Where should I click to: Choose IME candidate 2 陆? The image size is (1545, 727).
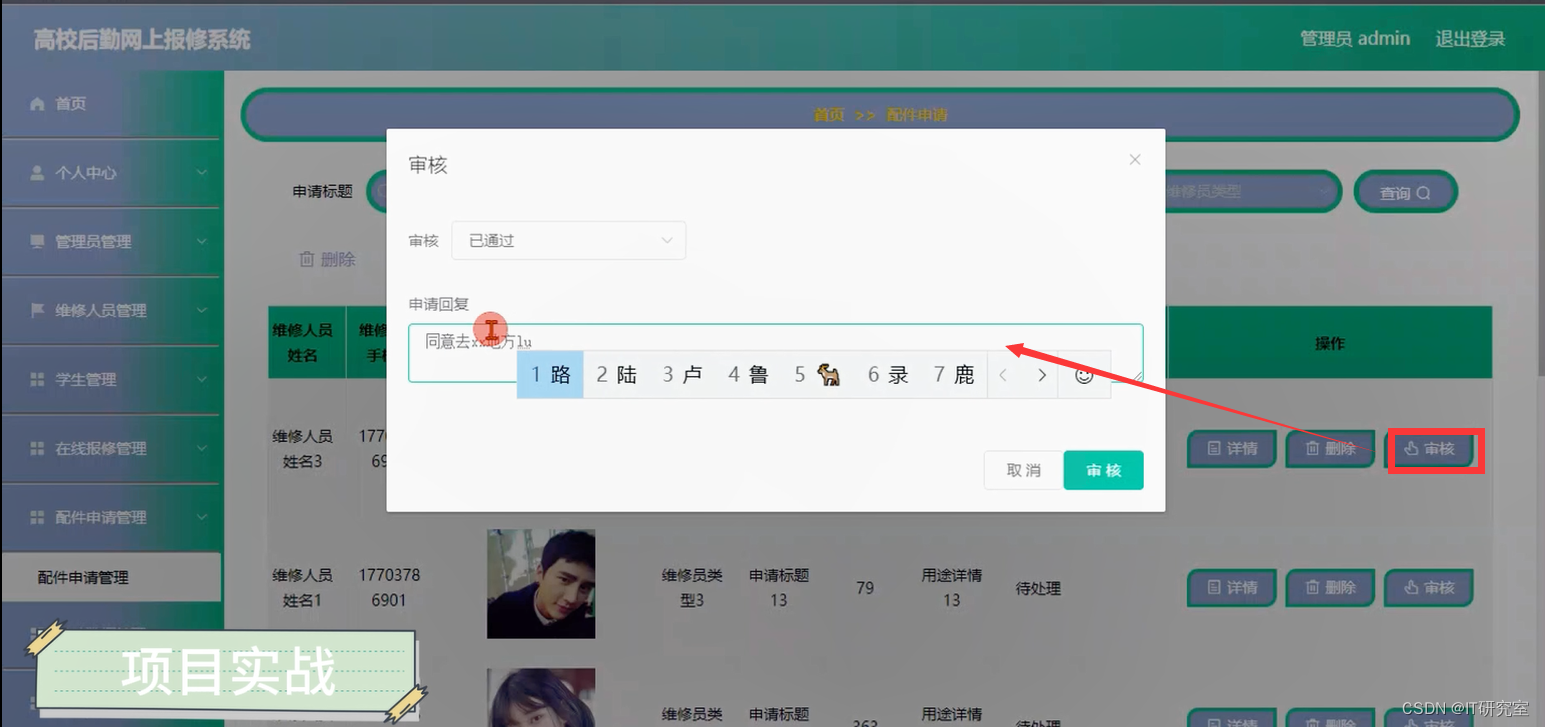point(616,375)
